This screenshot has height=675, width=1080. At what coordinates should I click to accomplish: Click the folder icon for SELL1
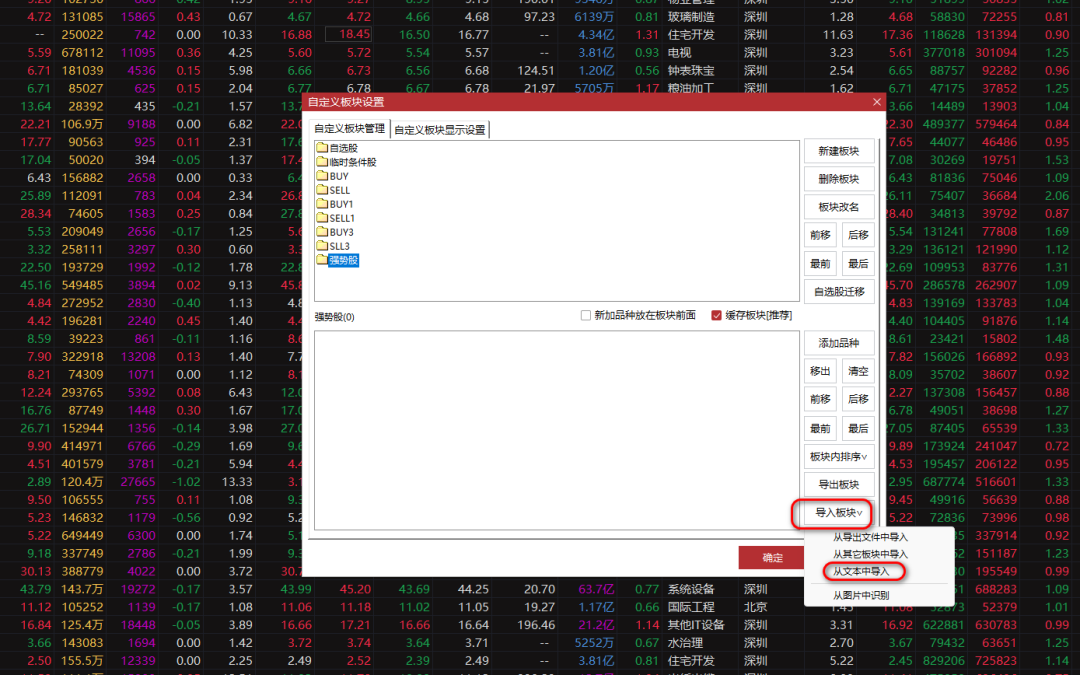322,218
